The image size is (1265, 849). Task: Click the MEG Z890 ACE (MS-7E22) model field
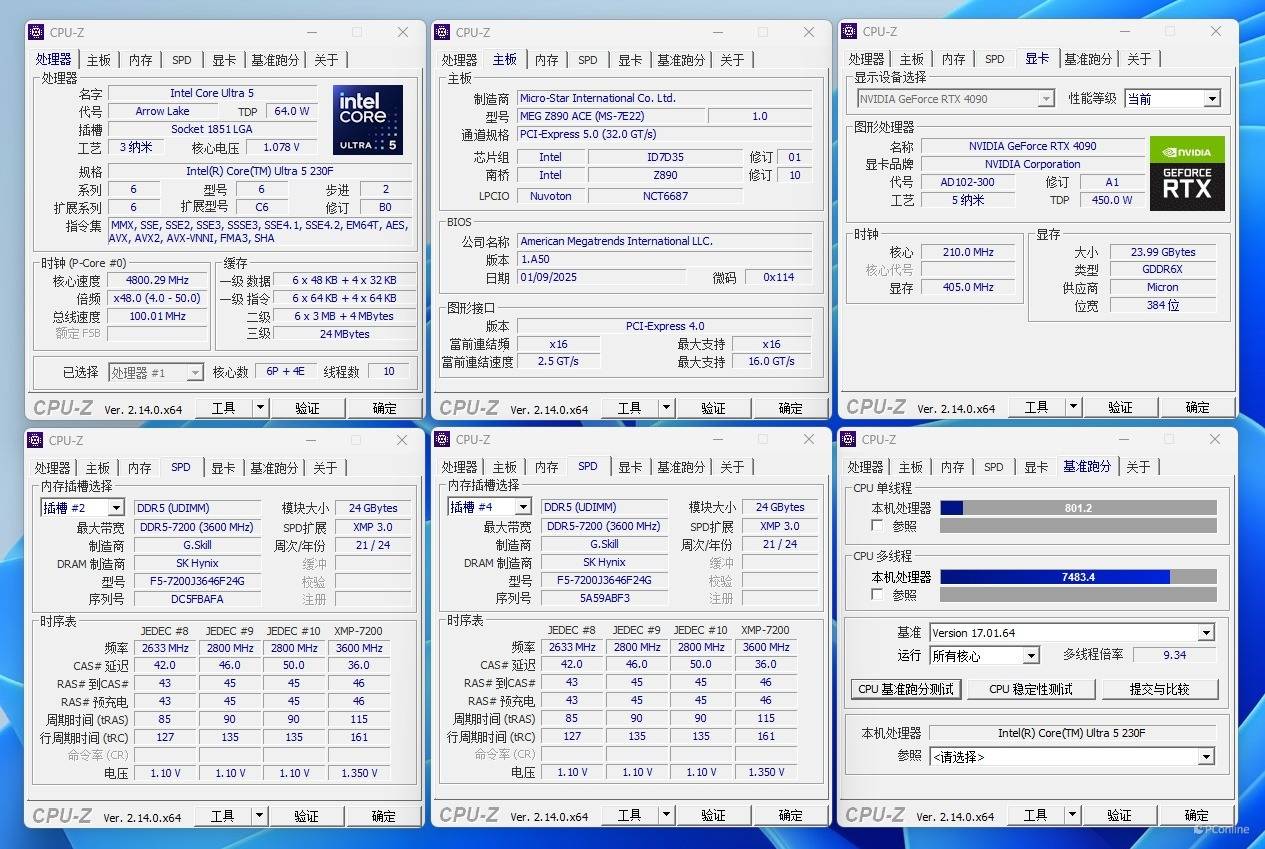coord(611,116)
